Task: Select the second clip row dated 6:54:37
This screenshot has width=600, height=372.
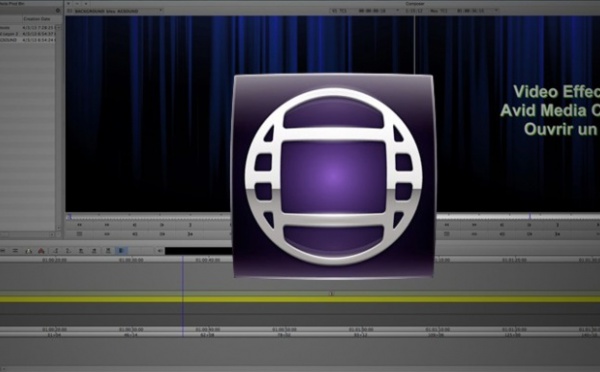Action: (28, 34)
